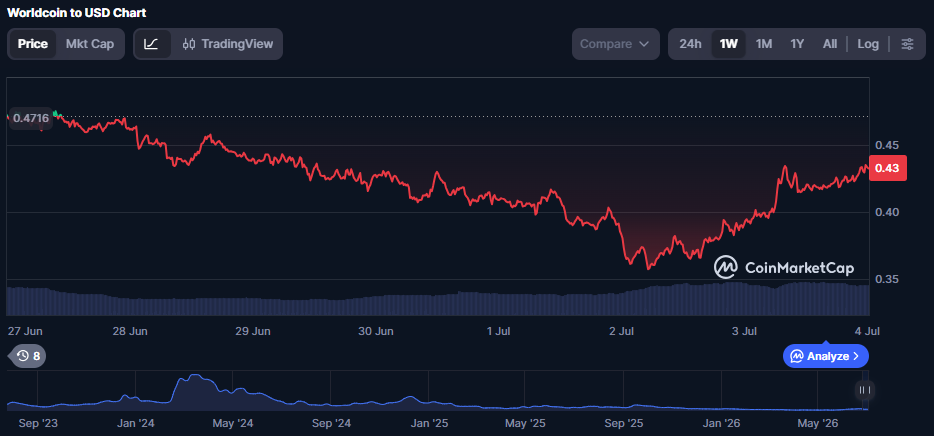934x436 pixels.
Task: Toggle Log scale
Action: point(868,44)
